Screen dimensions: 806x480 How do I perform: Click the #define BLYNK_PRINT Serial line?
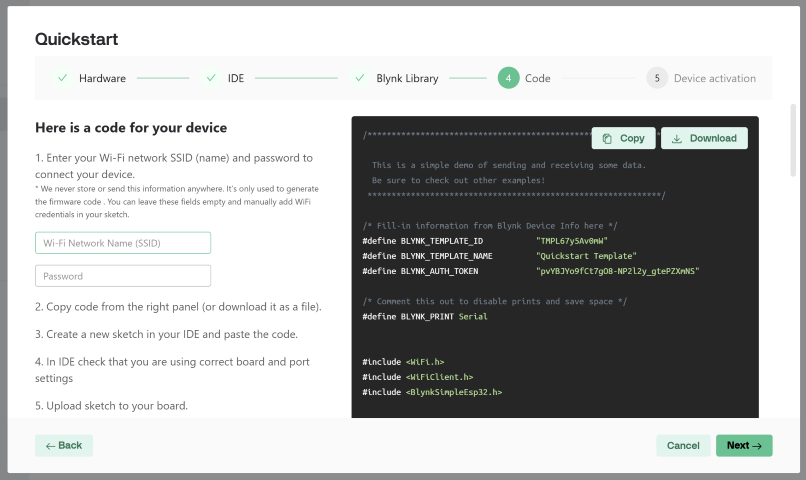pos(425,317)
